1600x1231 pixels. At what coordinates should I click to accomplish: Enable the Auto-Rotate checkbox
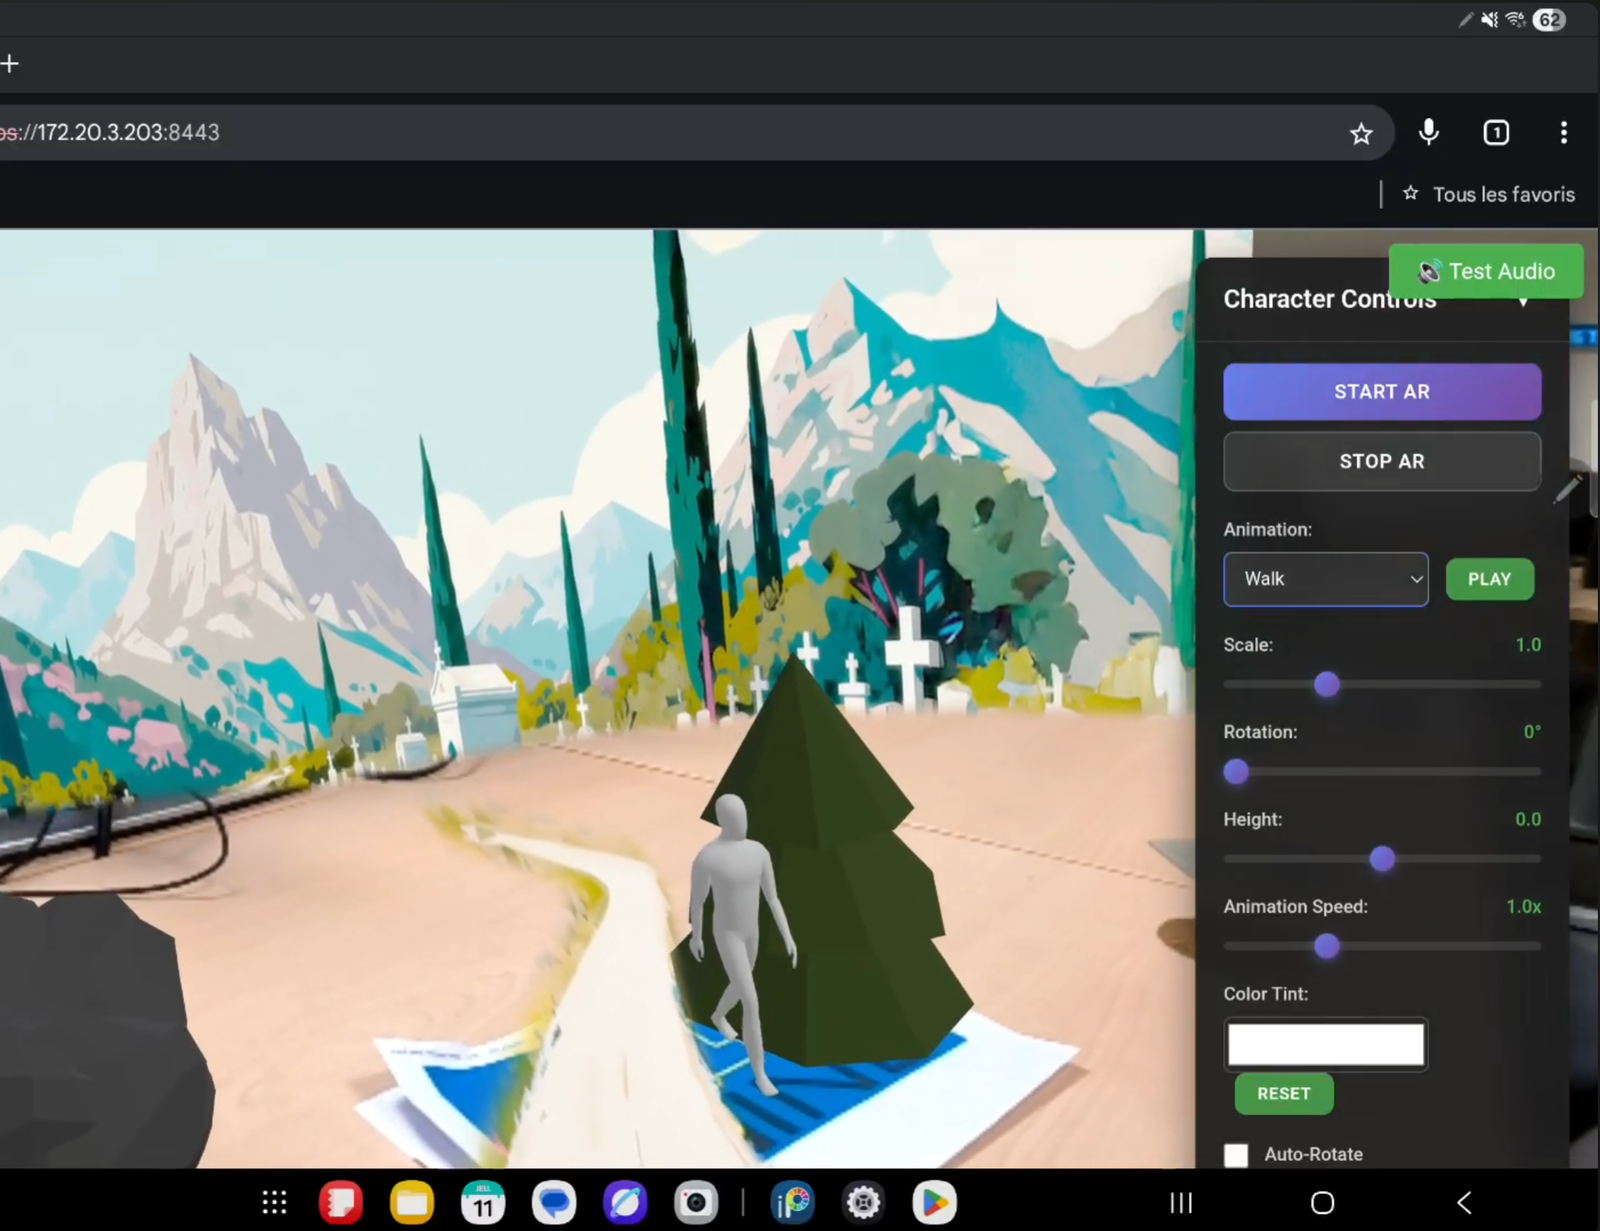[x=1236, y=1155]
